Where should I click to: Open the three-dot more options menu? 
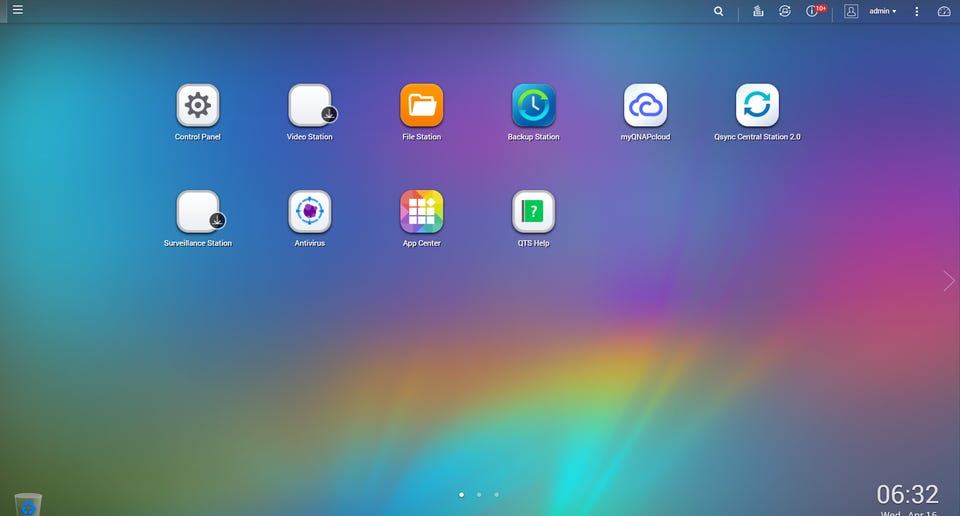917,11
